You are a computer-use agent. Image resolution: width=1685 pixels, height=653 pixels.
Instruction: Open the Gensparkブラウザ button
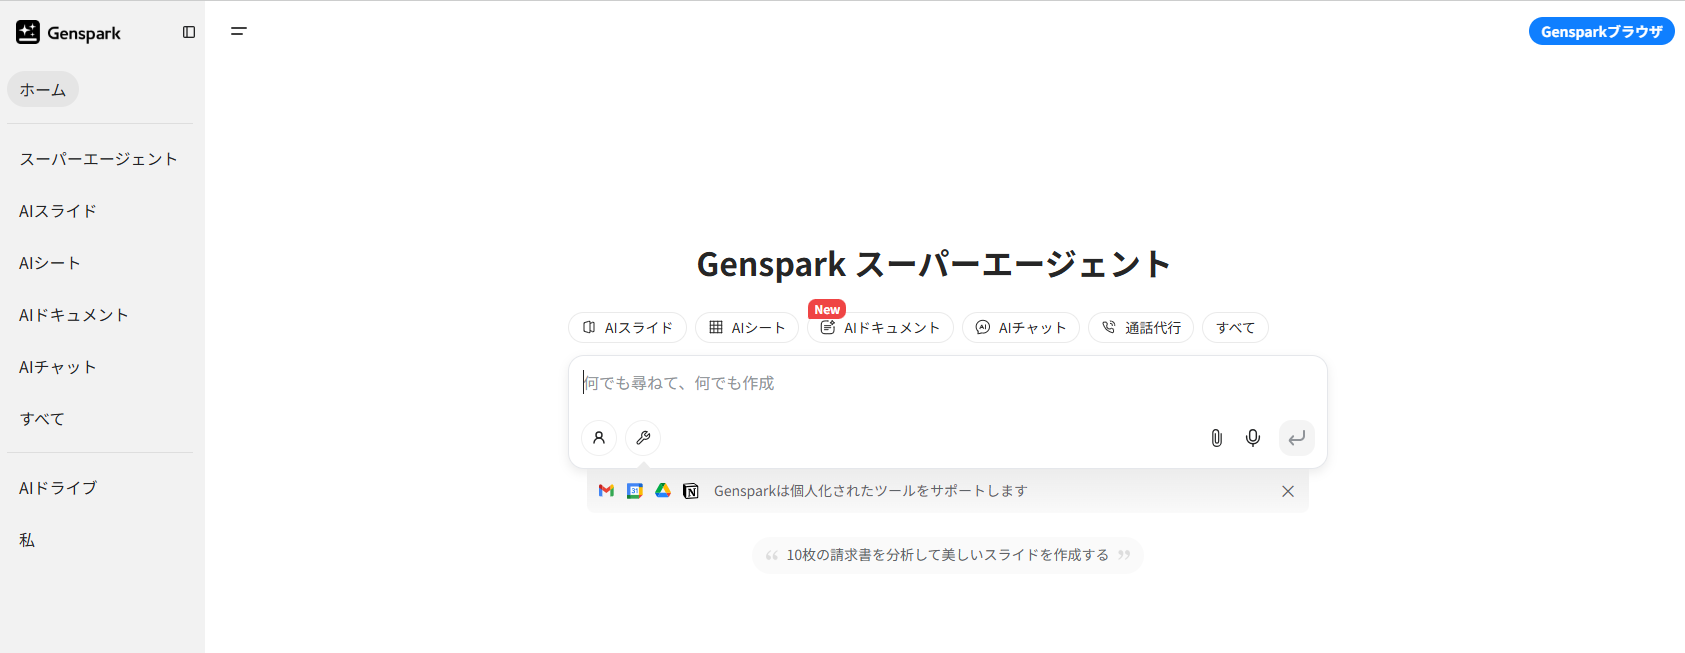(1601, 31)
